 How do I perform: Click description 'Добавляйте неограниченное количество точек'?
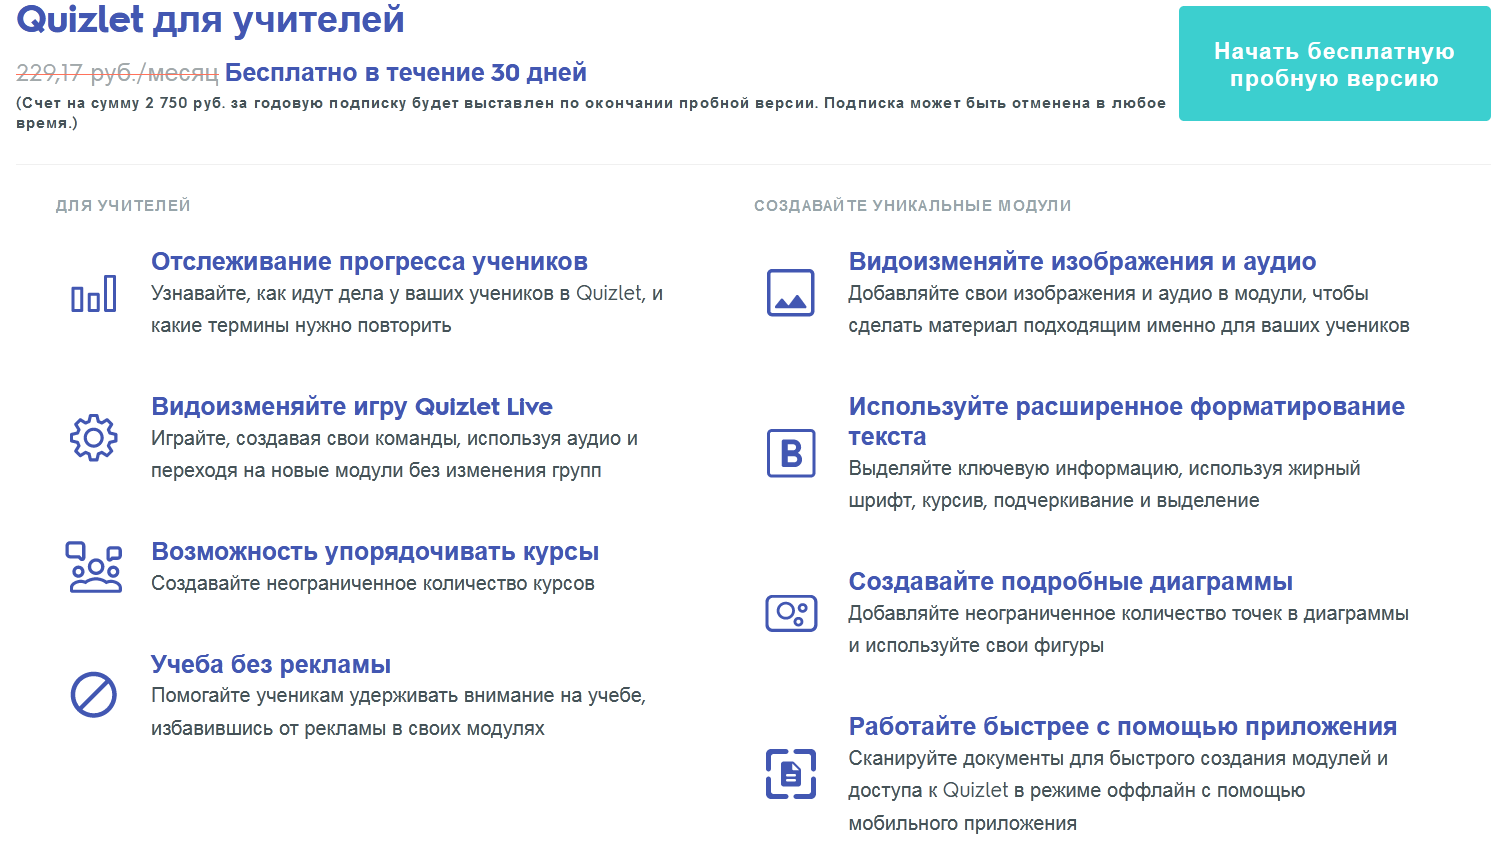click(1128, 629)
